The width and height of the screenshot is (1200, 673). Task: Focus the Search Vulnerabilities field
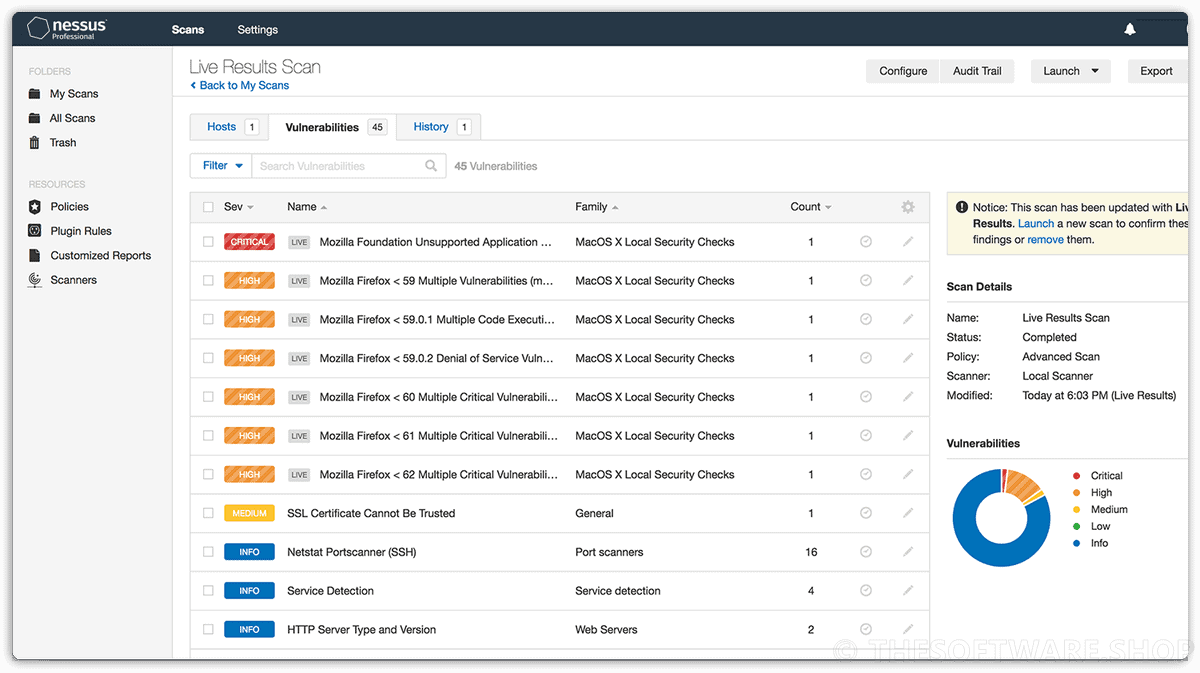(x=348, y=166)
